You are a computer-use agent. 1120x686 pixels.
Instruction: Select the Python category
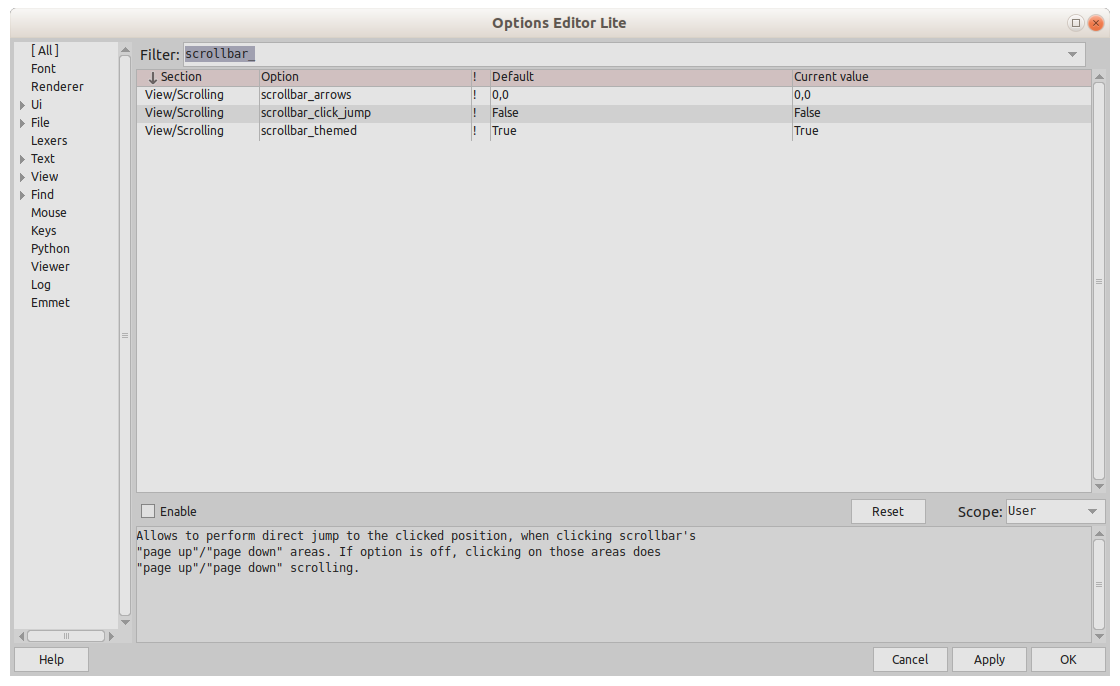[x=50, y=249]
